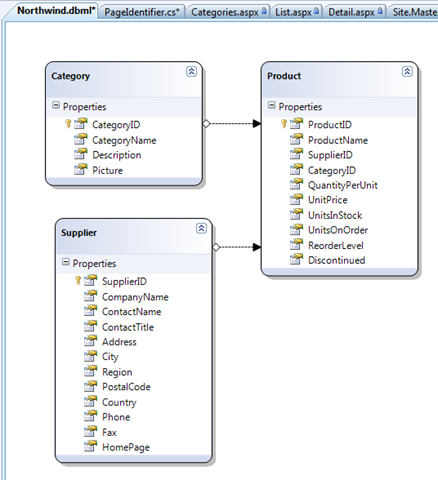Click the CategoryName property icon
This screenshot has height=480, width=438.
(80, 139)
